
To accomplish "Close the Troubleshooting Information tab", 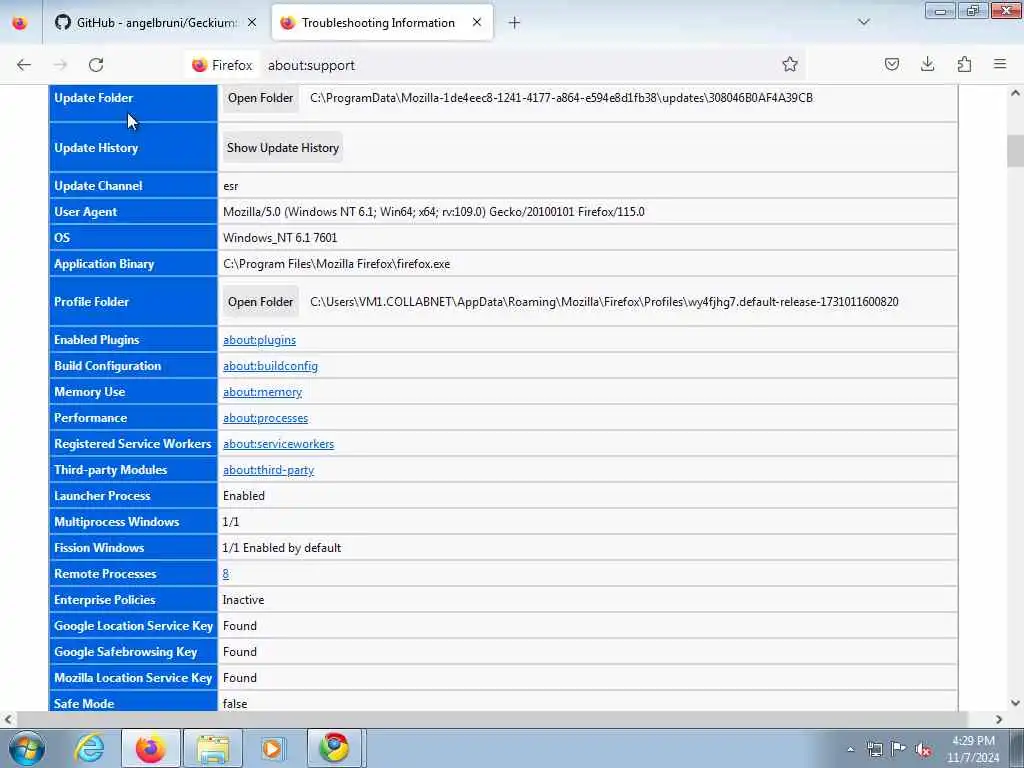I will (477, 22).
